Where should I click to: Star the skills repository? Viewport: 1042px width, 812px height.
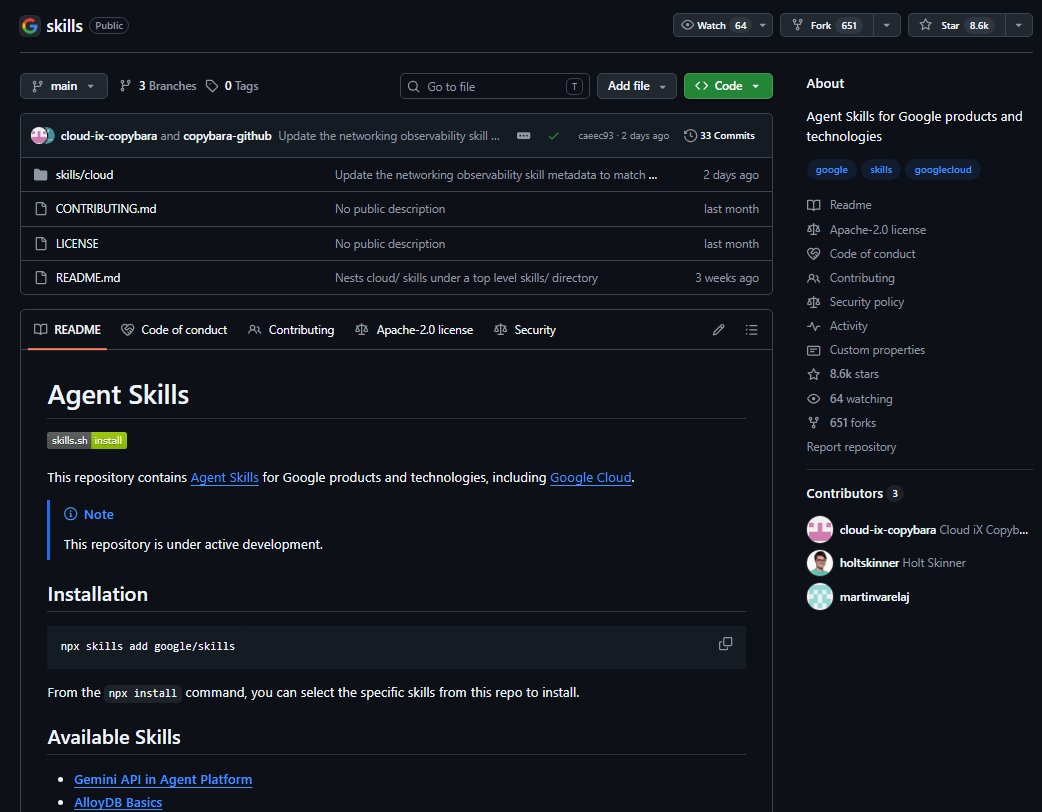tap(956, 25)
